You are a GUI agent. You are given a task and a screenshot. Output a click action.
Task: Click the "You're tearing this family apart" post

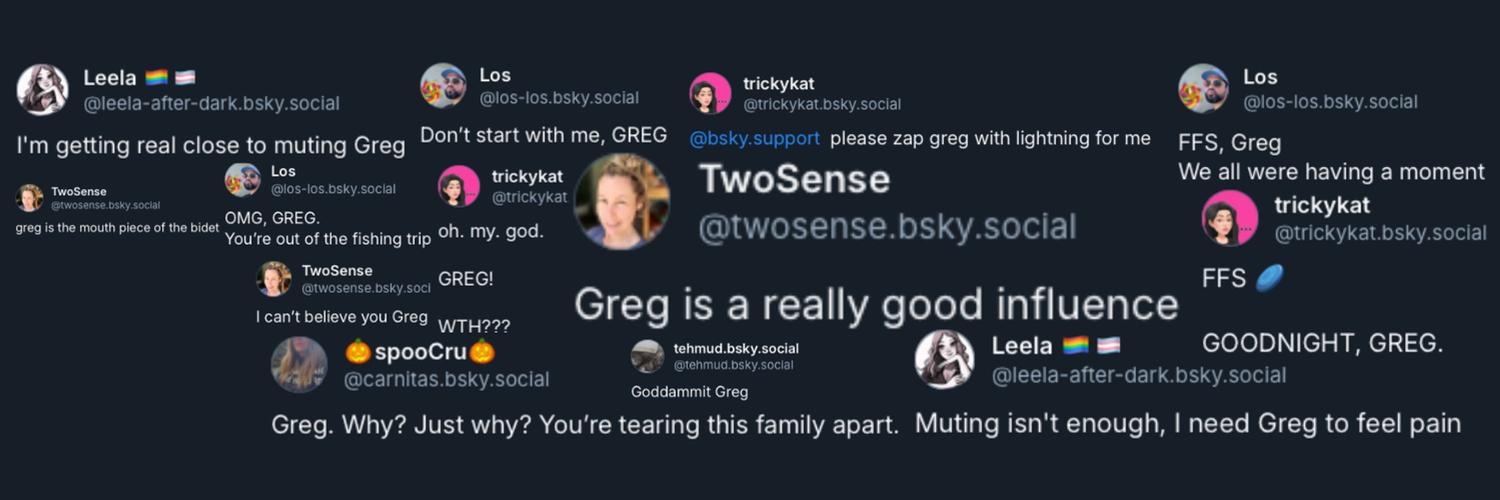[x=585, y=425]
